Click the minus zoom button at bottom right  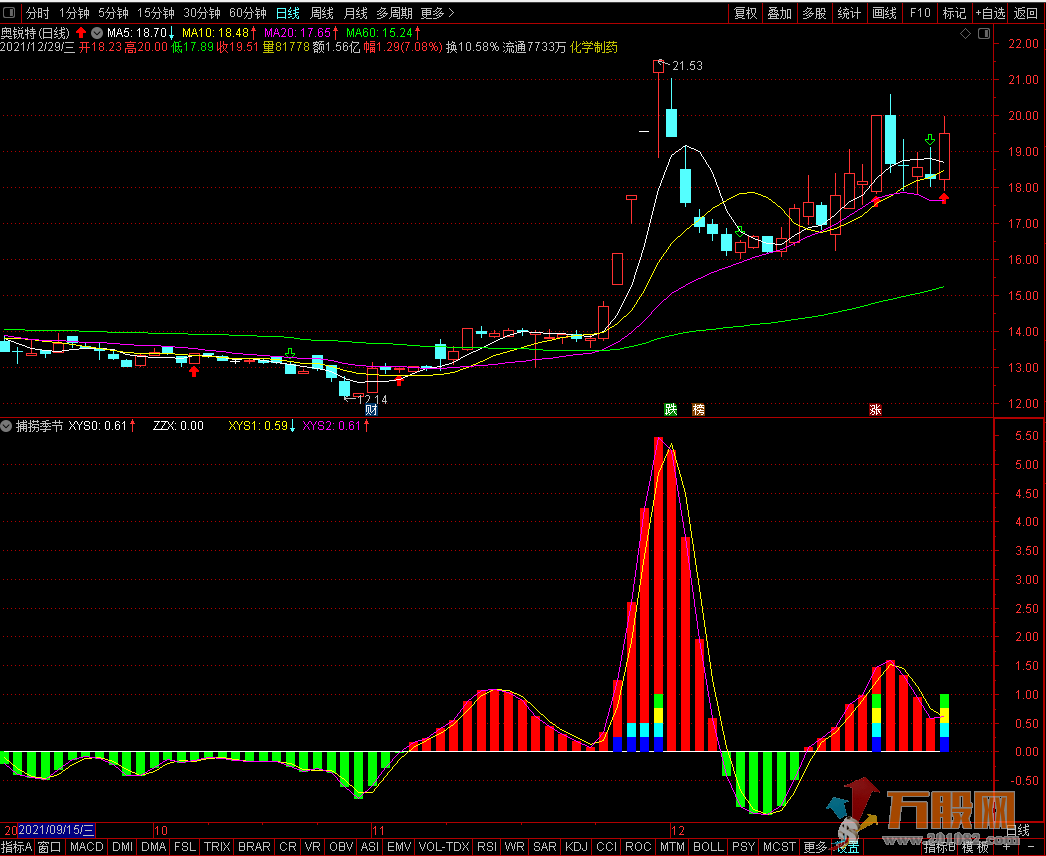1031,847
